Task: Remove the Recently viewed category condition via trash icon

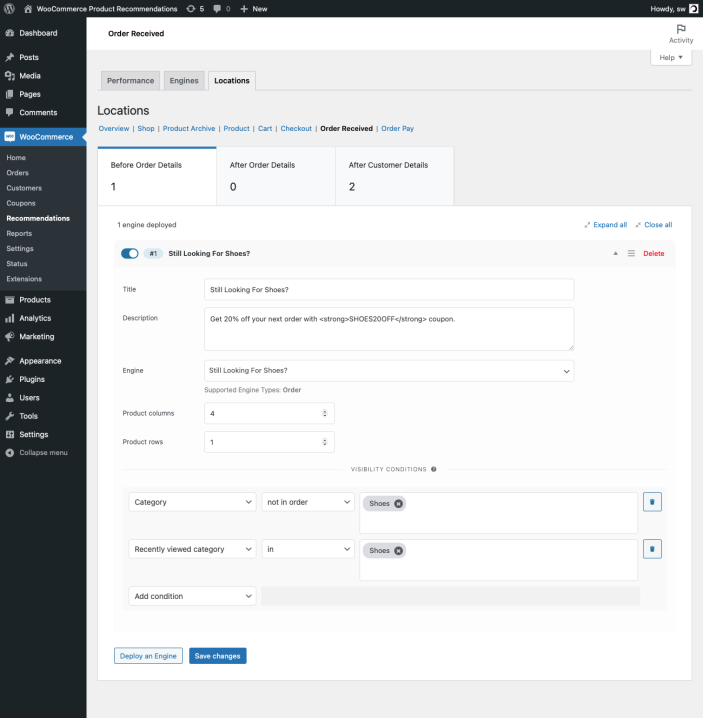Action: (x=651, y=549)
